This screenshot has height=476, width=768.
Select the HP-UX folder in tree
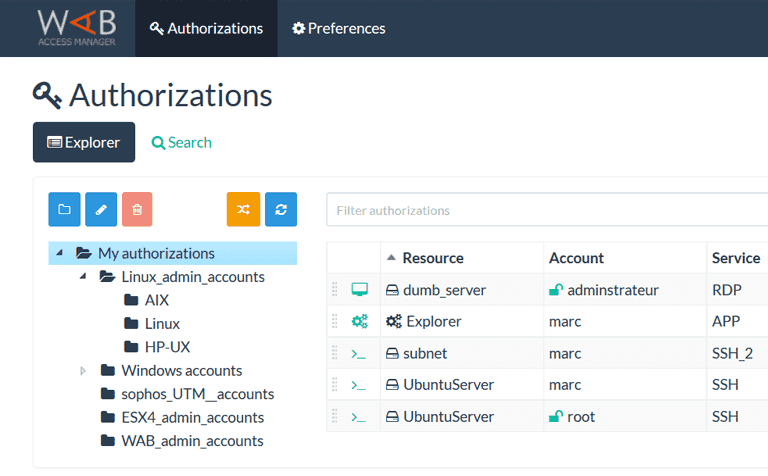166,347
